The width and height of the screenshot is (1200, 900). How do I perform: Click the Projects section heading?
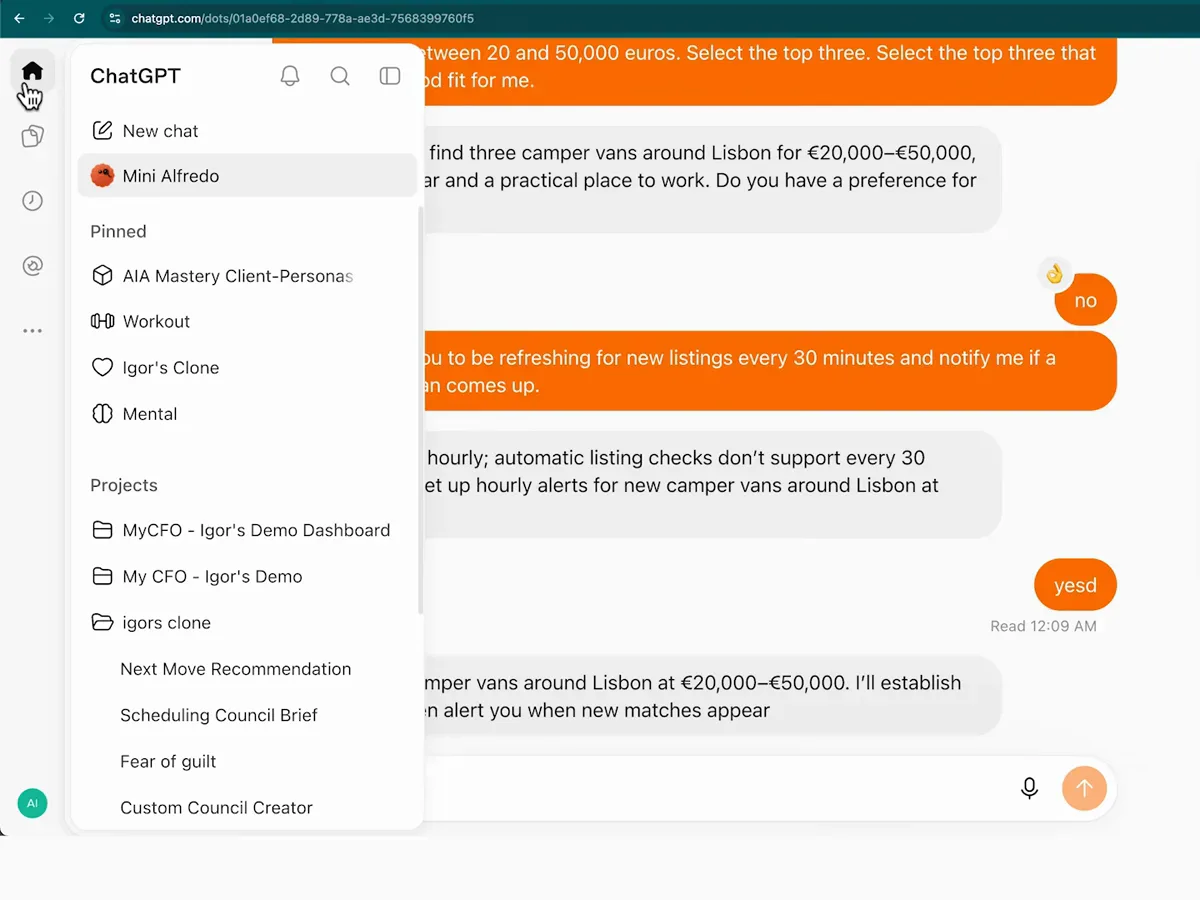[x=124, y=485]
